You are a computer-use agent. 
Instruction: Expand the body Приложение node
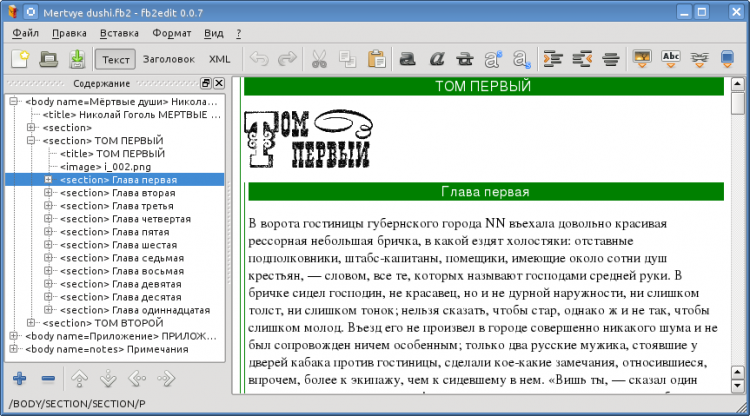coord(14,336)
